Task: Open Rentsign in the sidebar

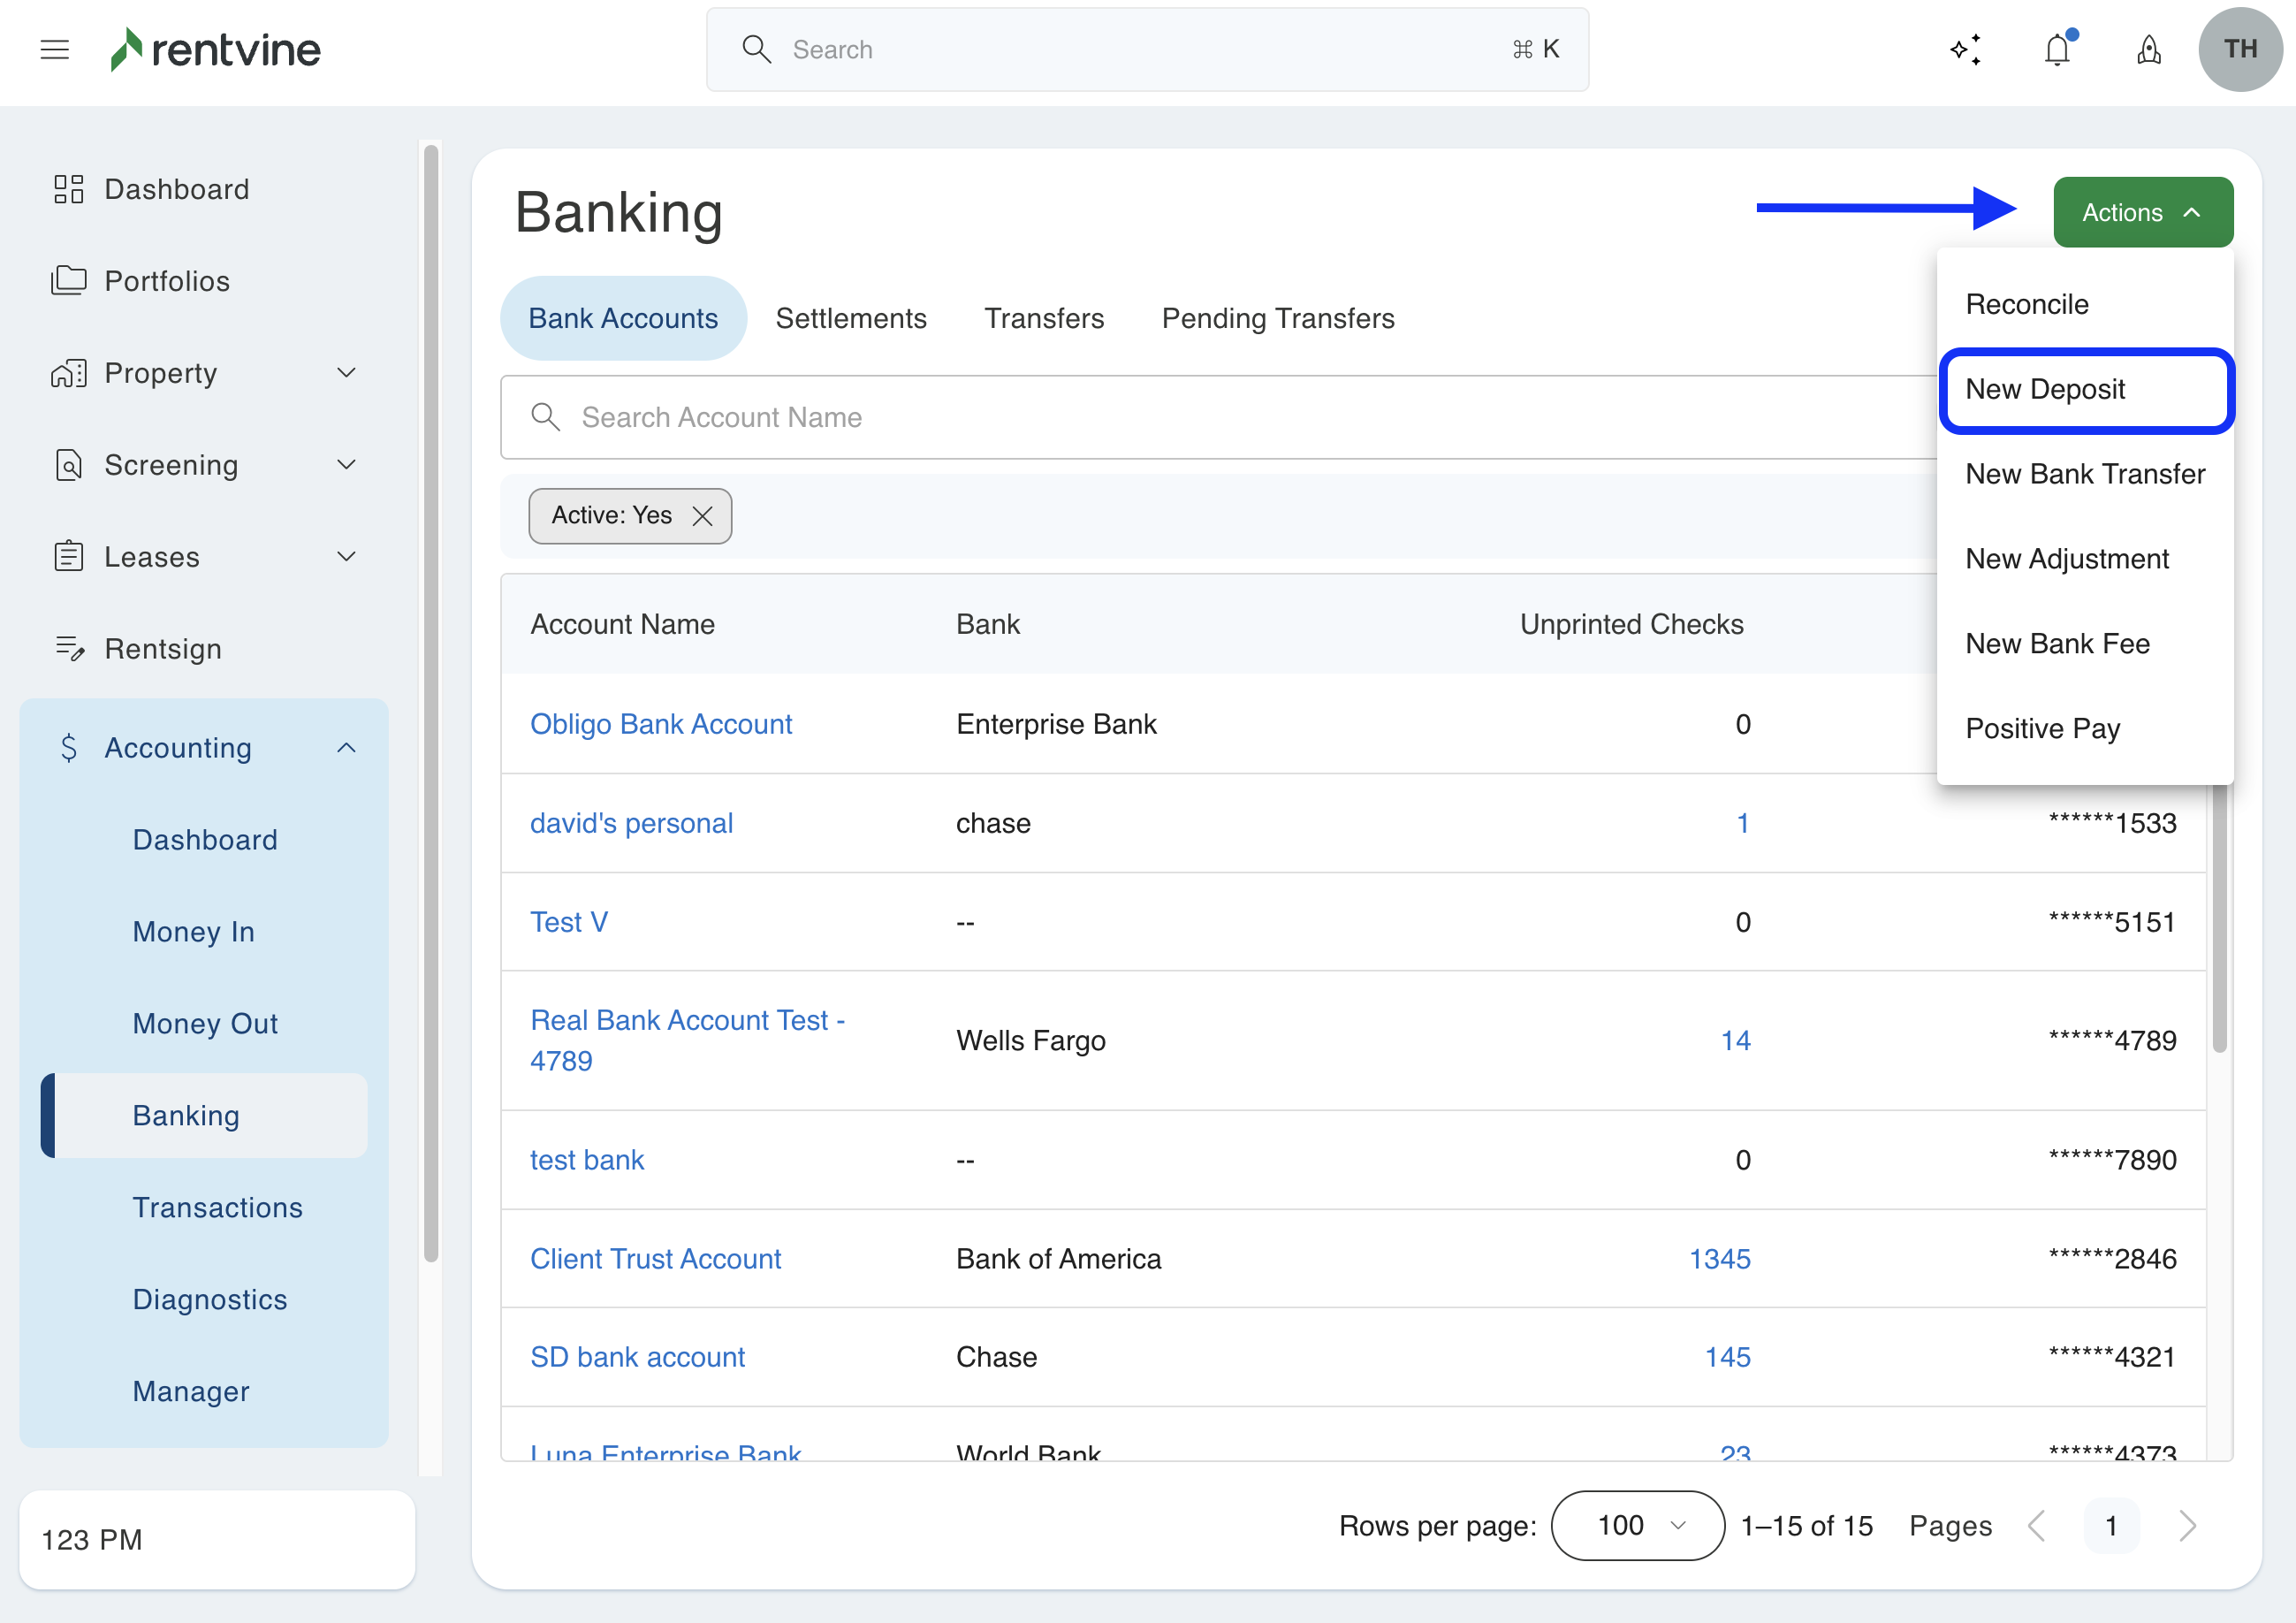Action: point(163,649)
